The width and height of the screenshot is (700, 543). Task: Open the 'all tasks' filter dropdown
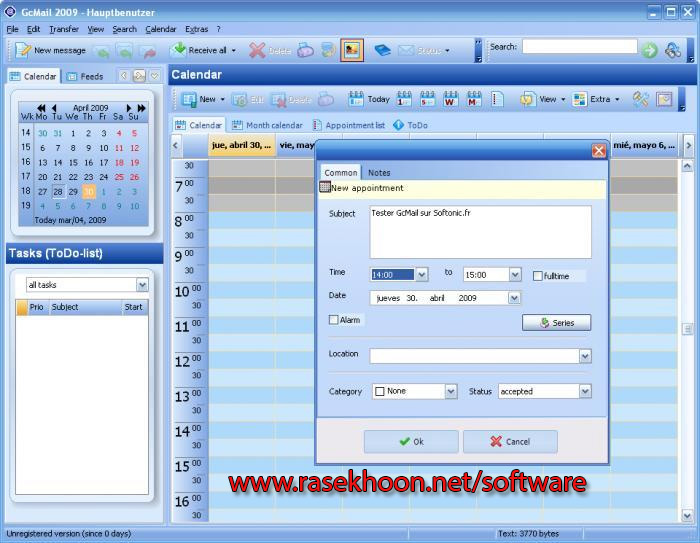coord(142,284)
